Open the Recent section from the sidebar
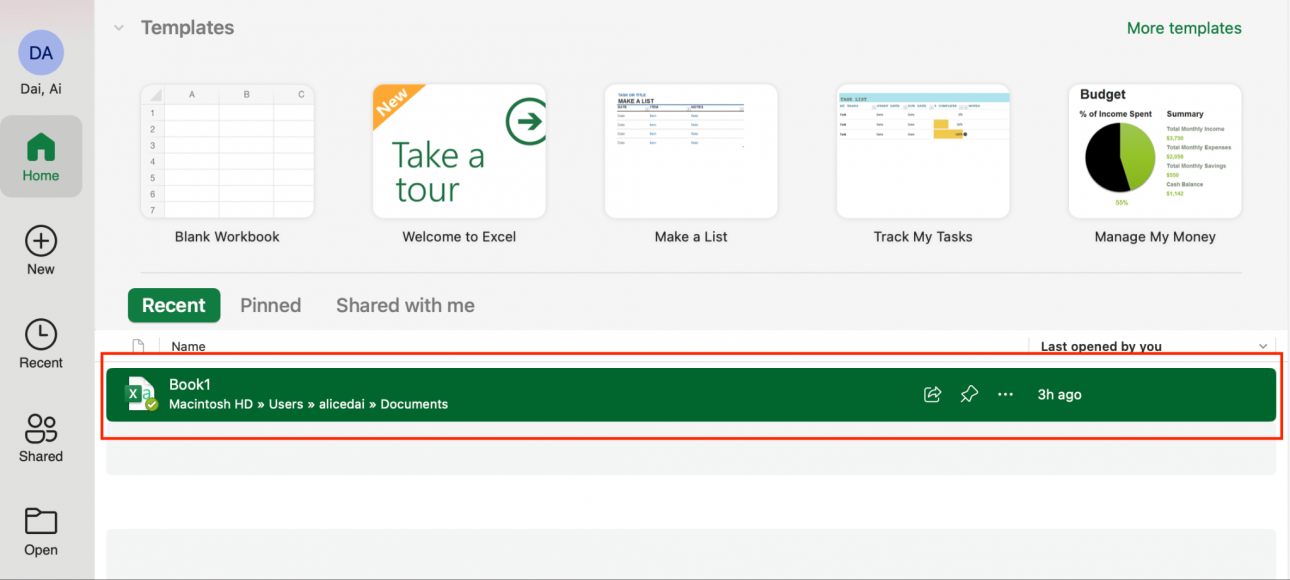1290x580 pixels. pyautogui.click(x=41, y=343)
